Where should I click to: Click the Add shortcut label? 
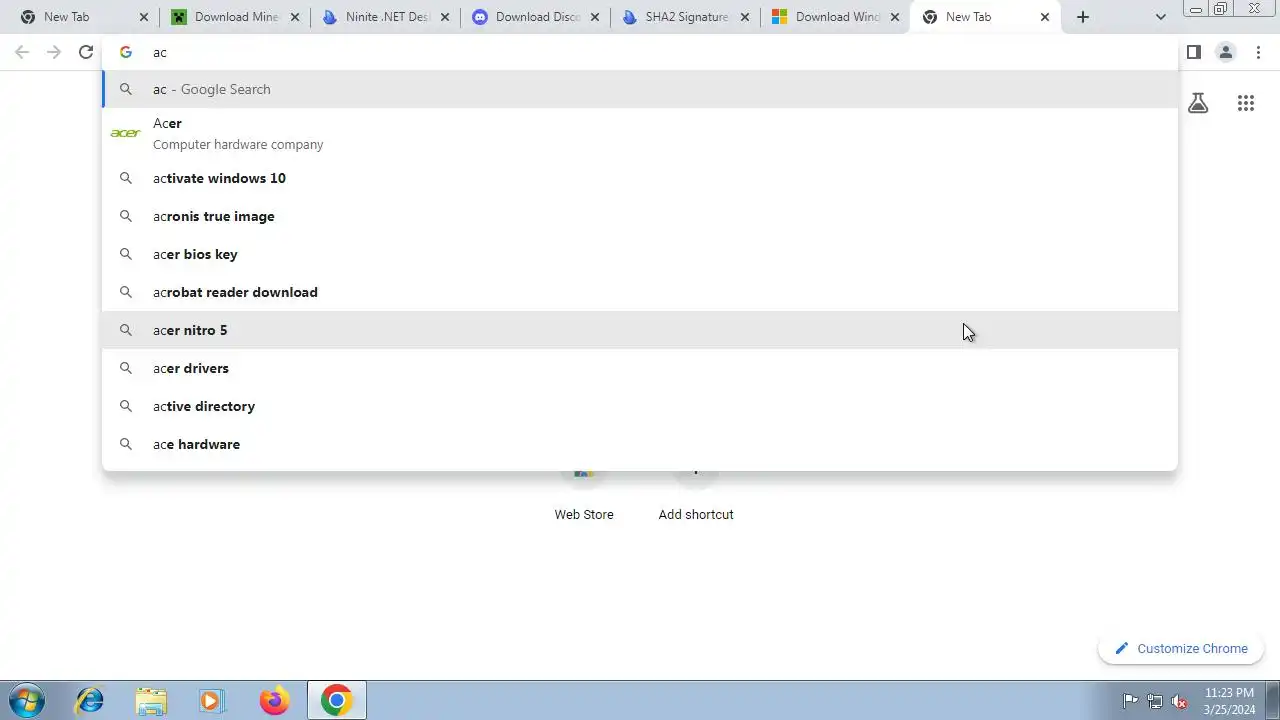coord(696,514)
